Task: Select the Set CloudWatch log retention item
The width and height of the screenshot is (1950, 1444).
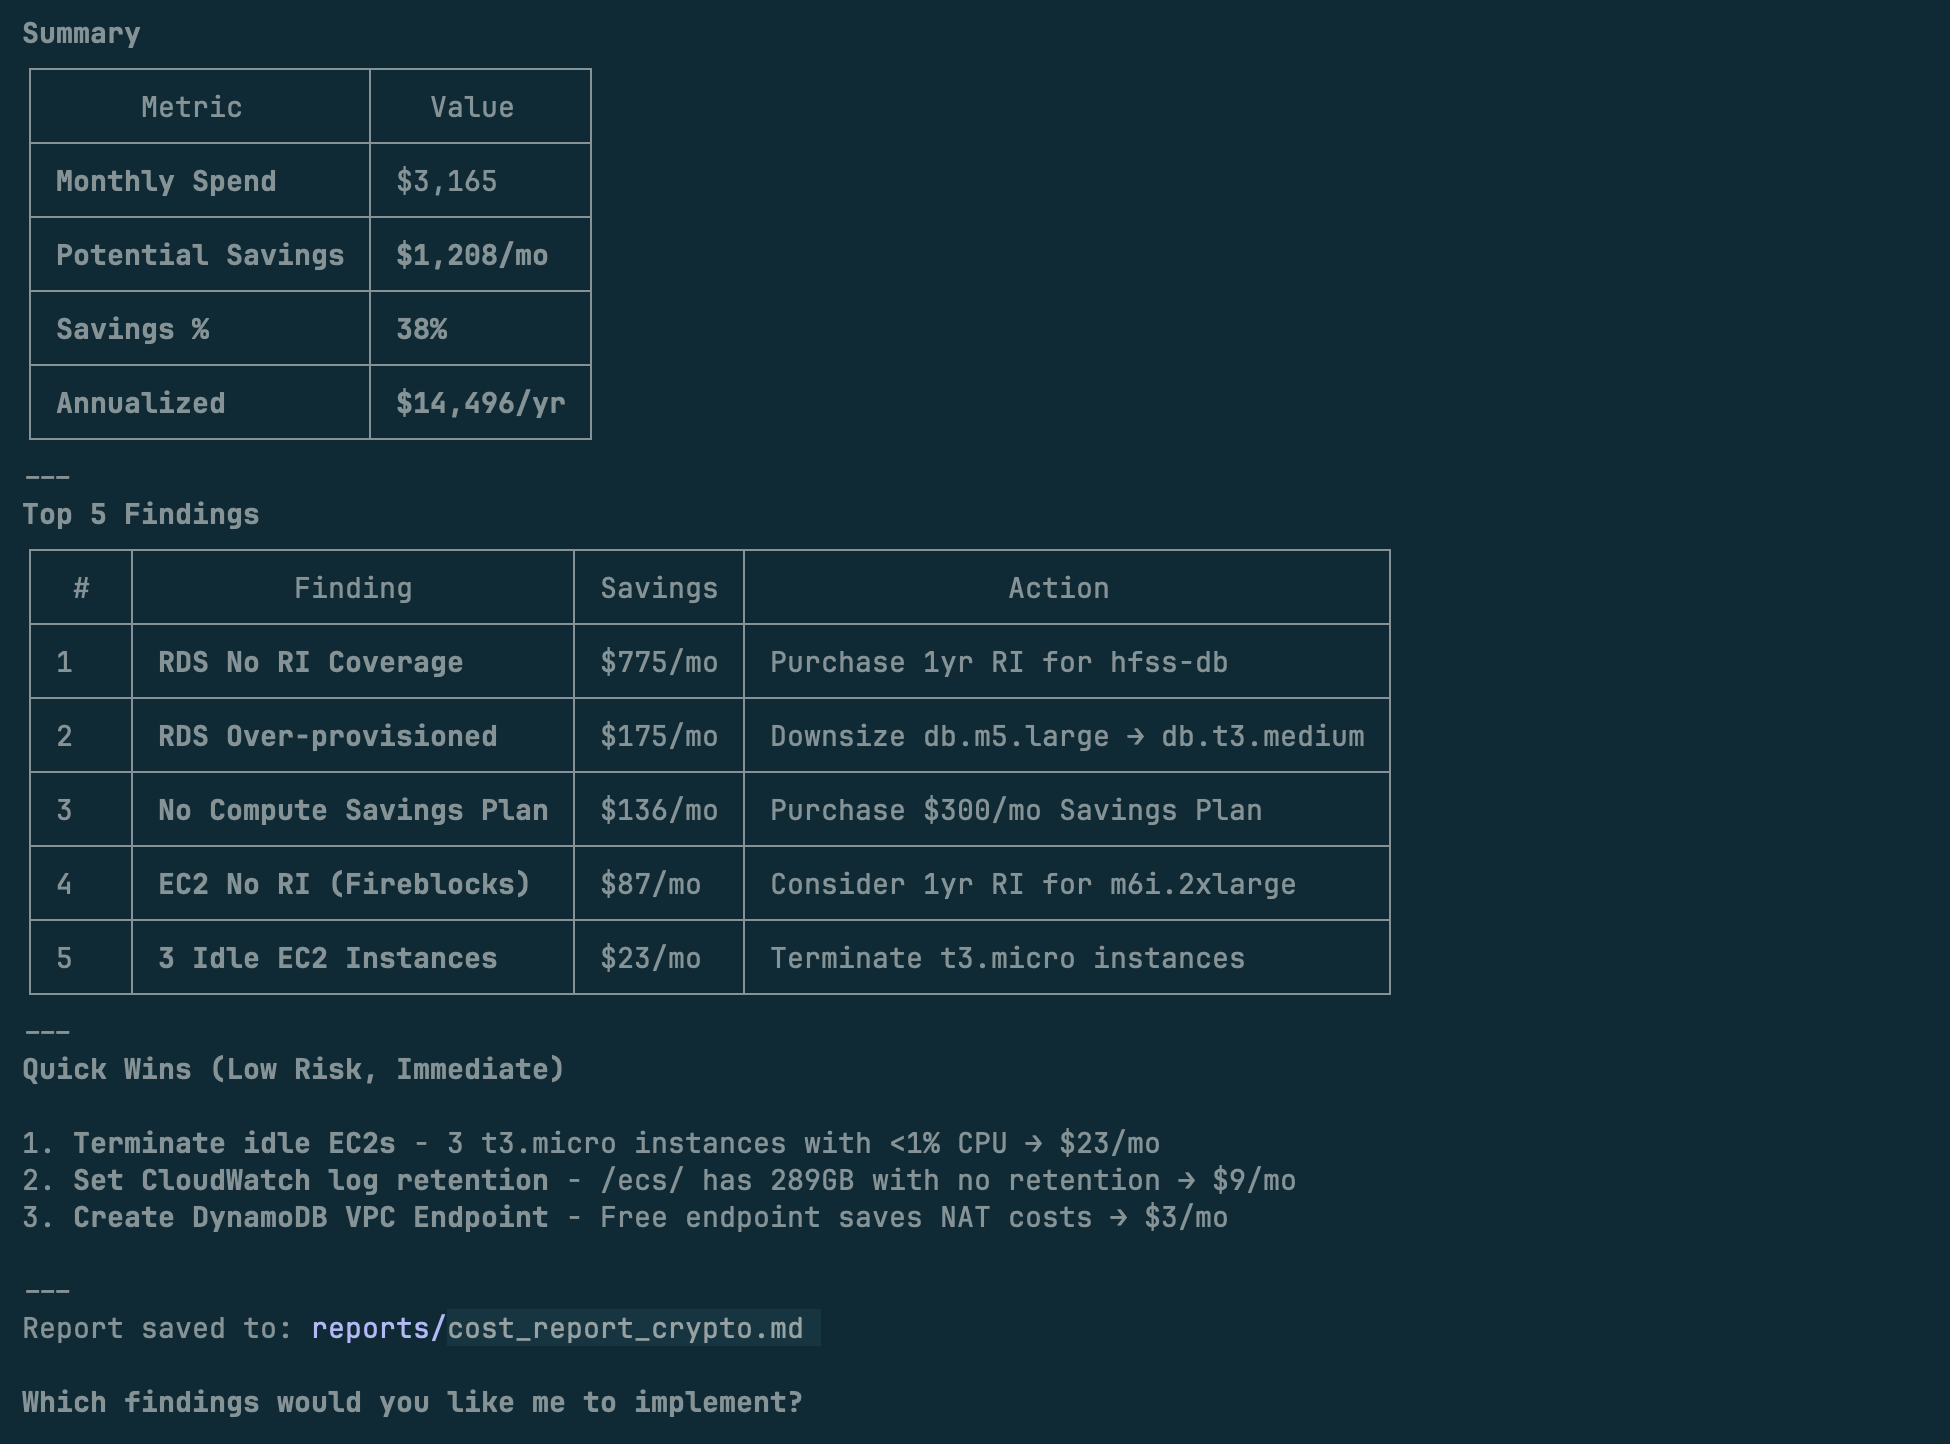Action: 310,1180
